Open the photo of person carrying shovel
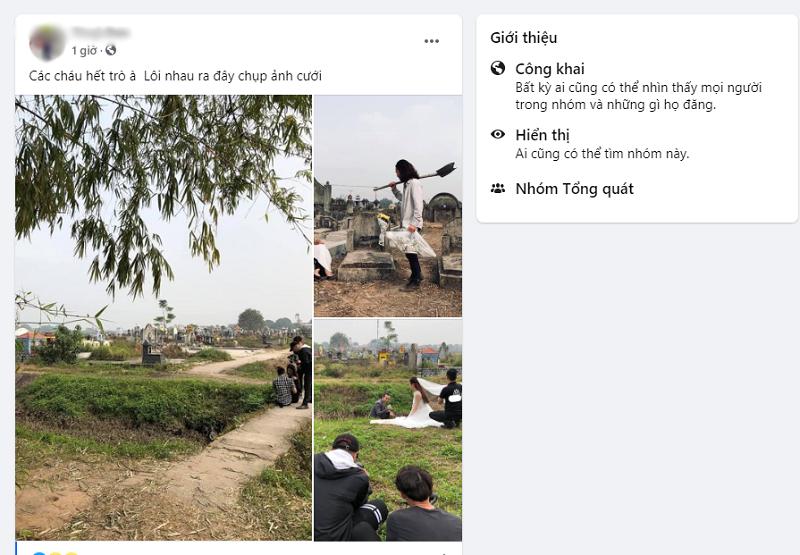800x555 pixels. pyautogui.click(x=388, y=205)
